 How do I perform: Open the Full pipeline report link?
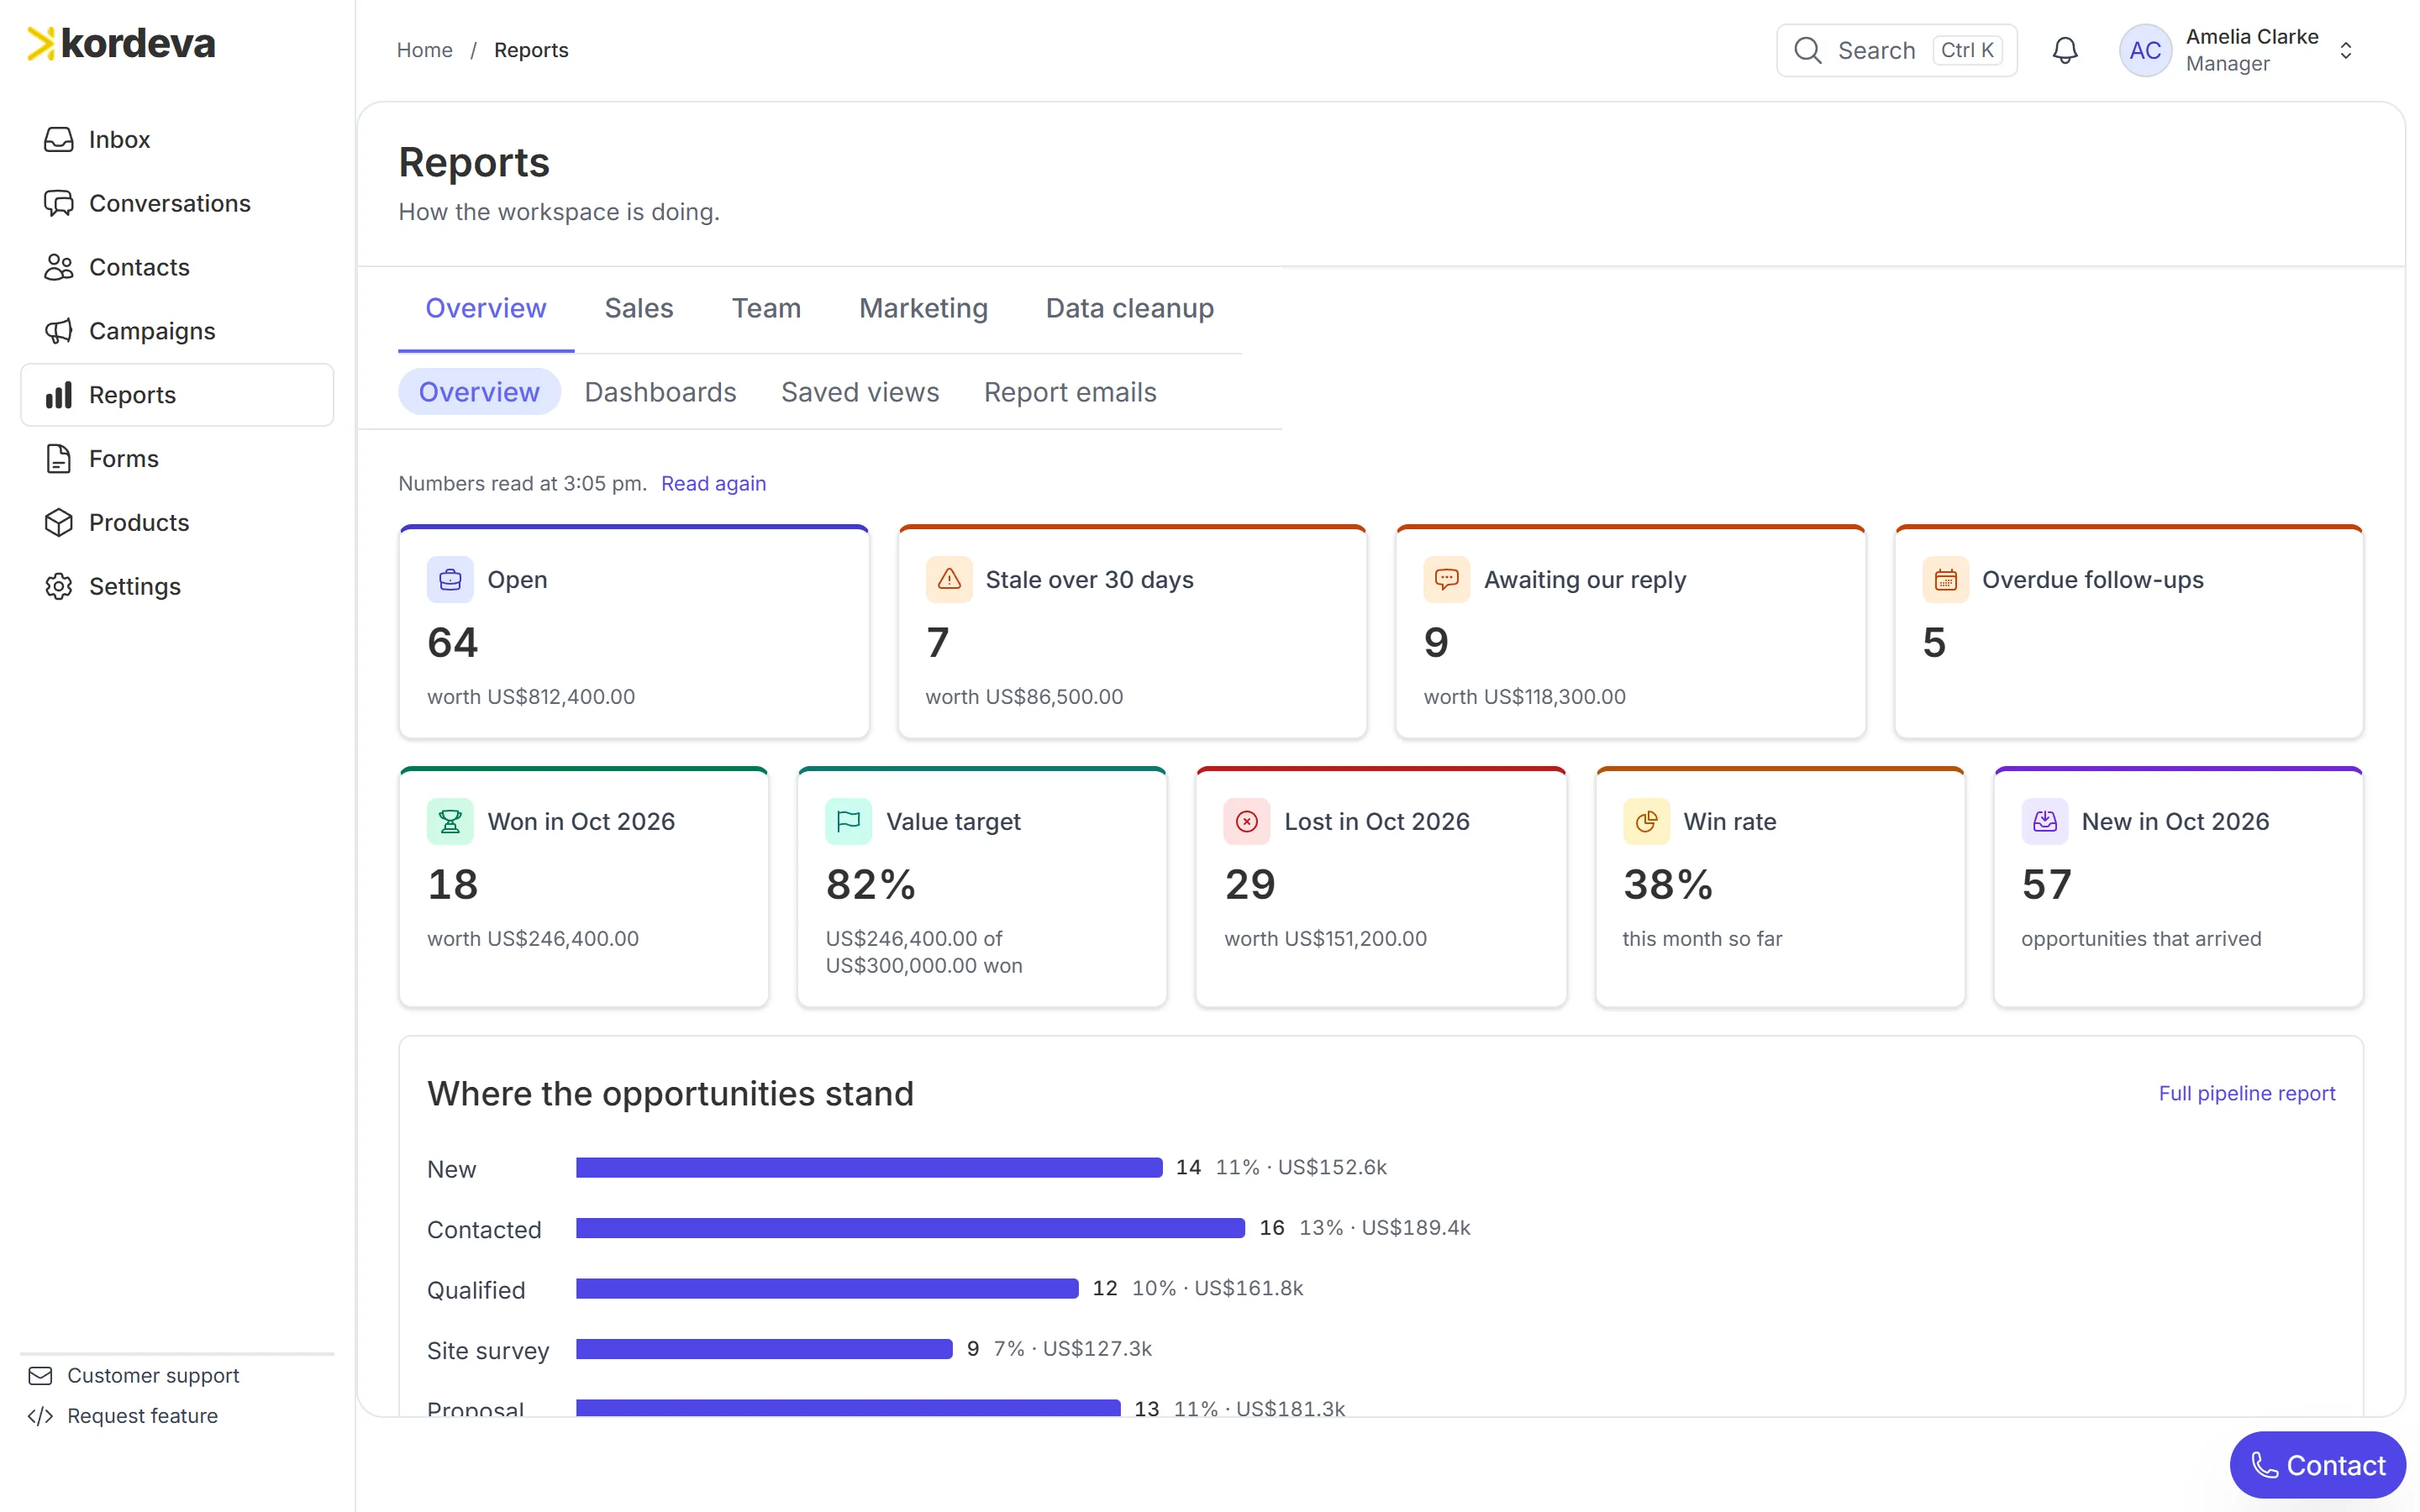(x=2246, y=1094)
